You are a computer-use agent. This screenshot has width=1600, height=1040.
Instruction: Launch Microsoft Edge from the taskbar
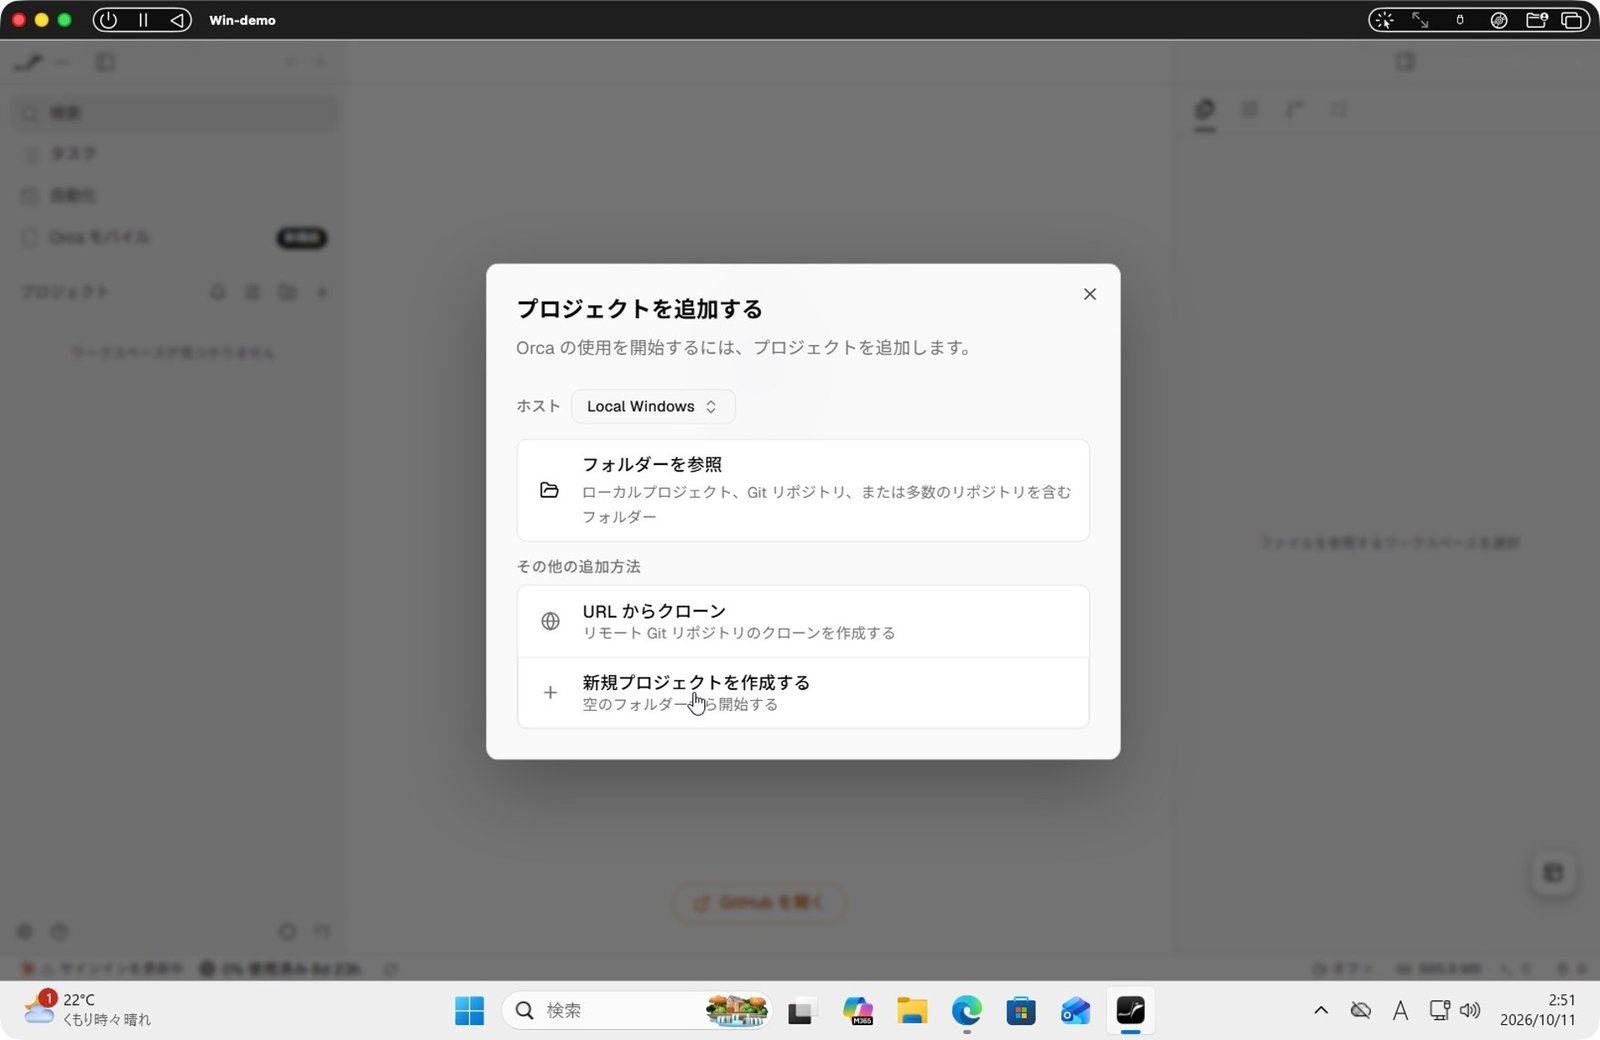(967, 1011)
